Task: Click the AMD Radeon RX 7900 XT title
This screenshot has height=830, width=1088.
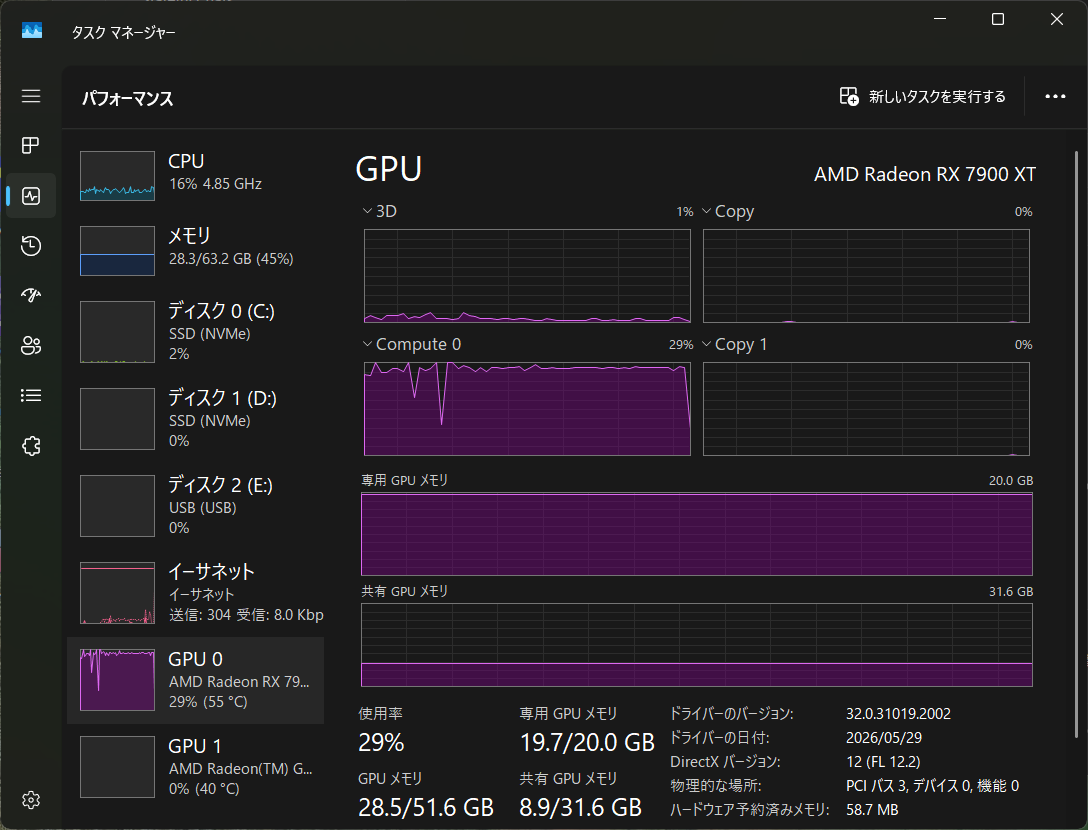Action: (x=924, y=174)
